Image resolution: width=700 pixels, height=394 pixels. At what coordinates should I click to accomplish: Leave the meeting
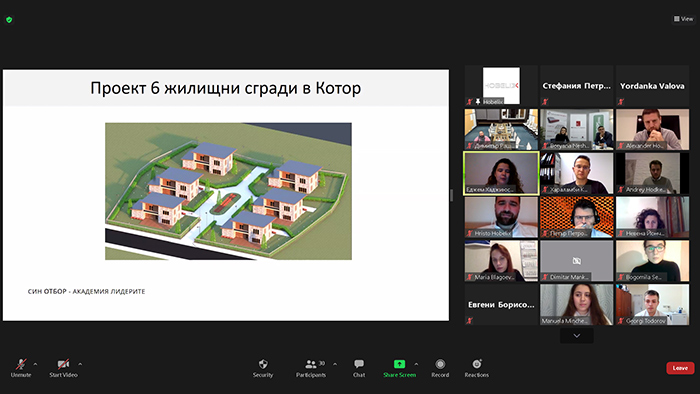click(680, 368)
